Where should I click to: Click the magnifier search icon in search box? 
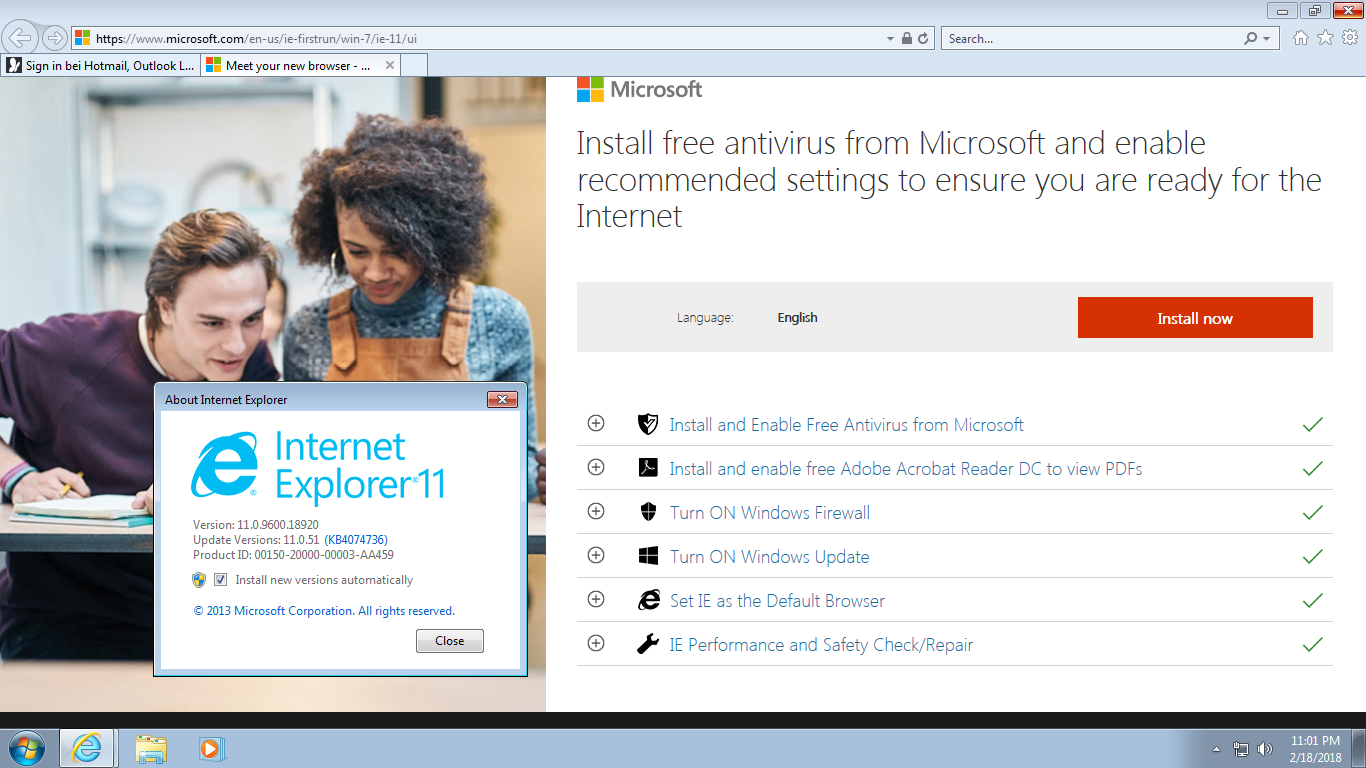1250,39
